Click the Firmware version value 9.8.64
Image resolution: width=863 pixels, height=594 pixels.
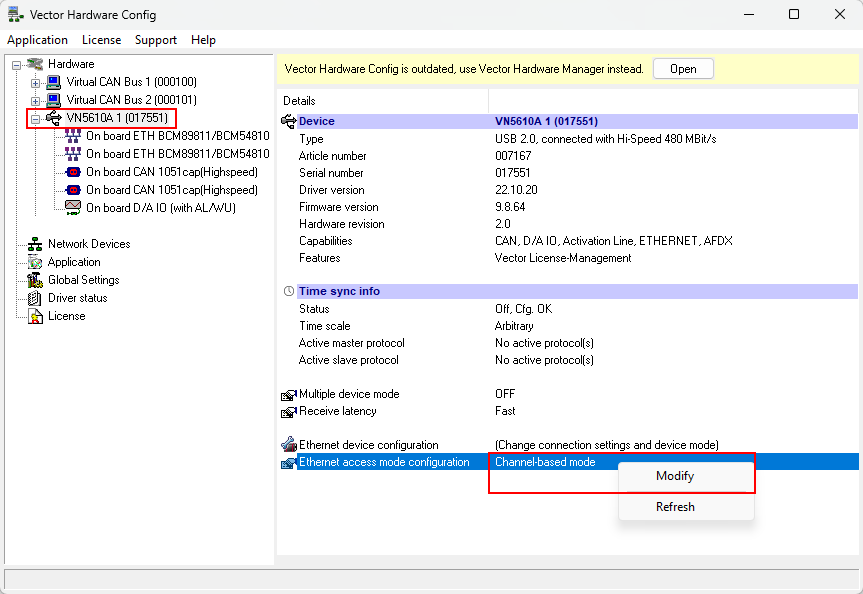click(510, 207)
